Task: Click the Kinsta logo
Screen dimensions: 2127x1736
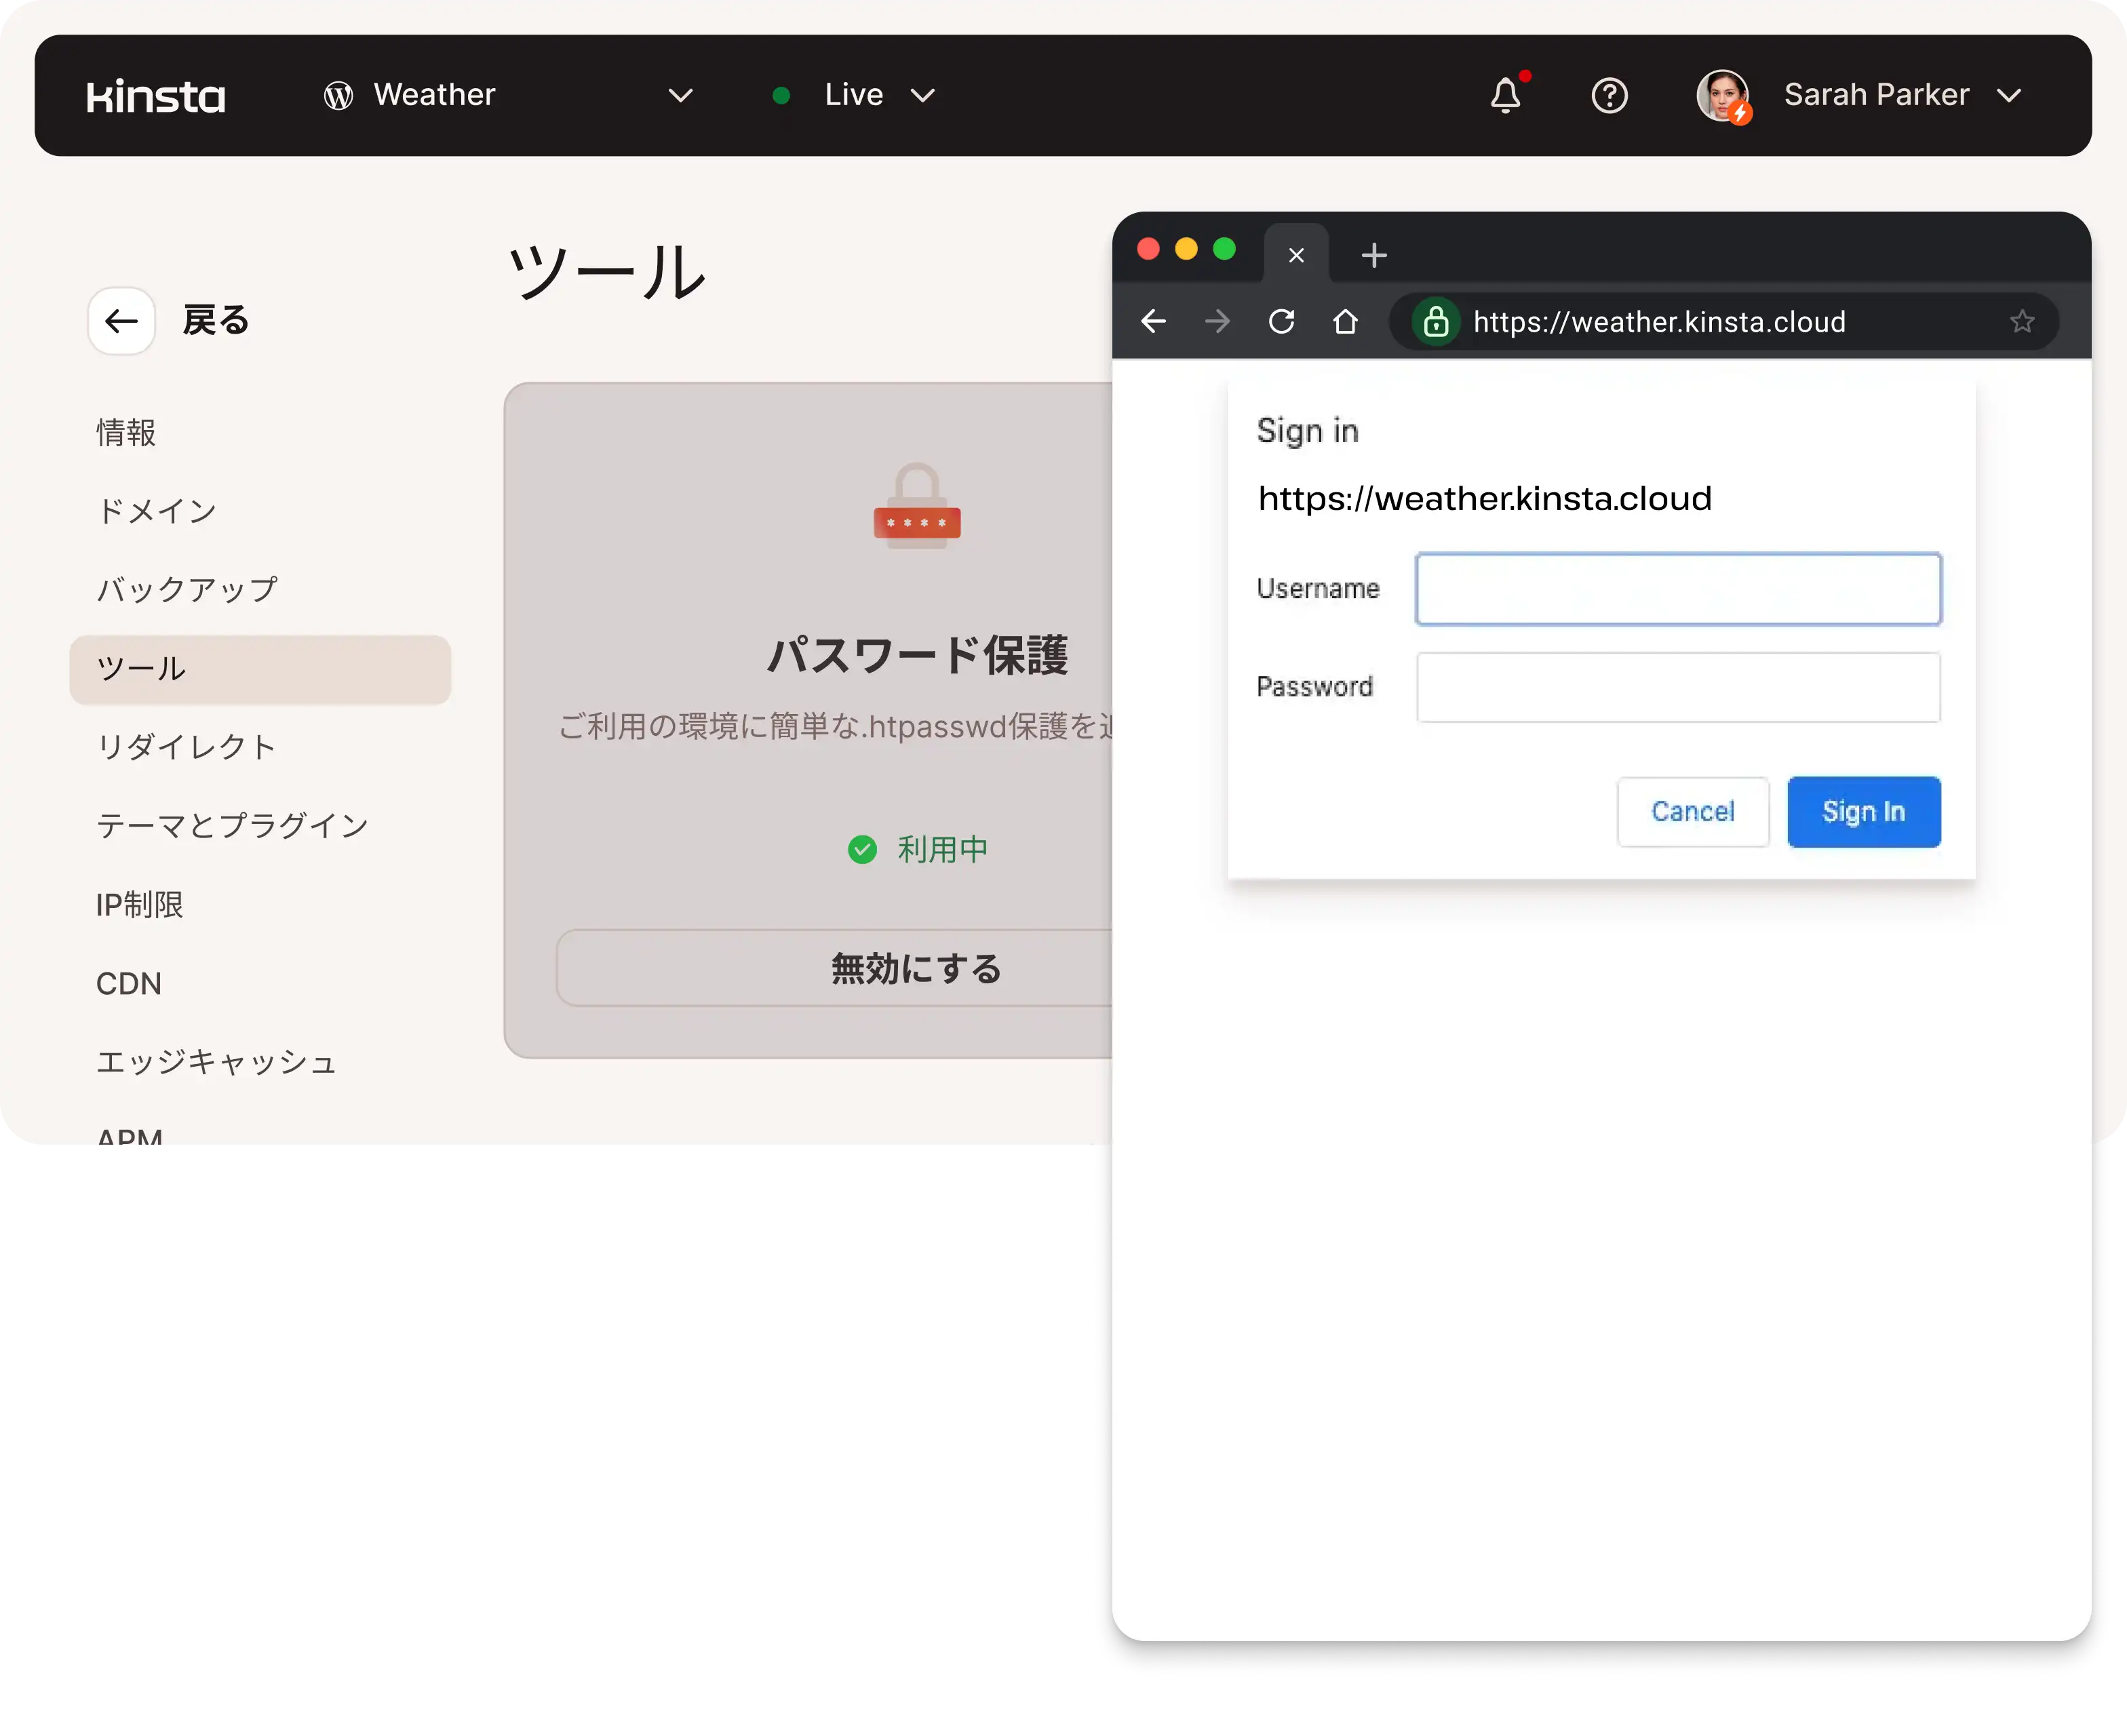Action: pos(156,96)
